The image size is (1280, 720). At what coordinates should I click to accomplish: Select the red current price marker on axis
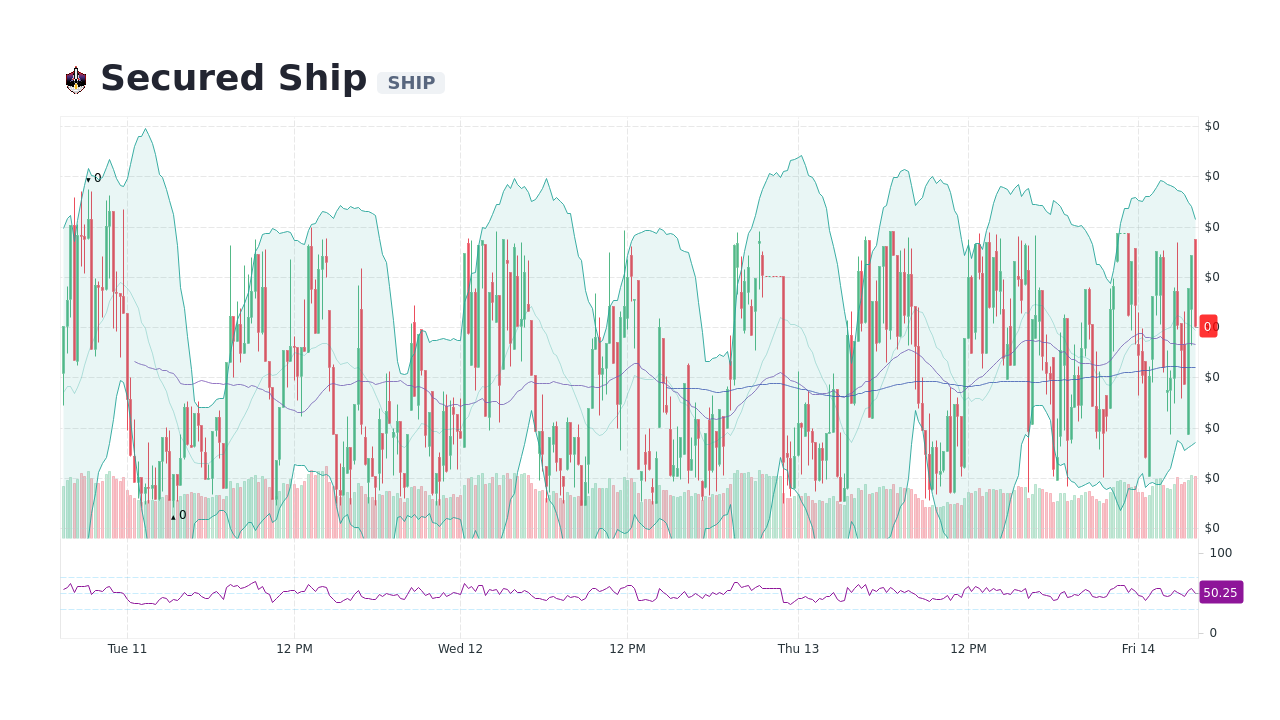[1208, 326]
